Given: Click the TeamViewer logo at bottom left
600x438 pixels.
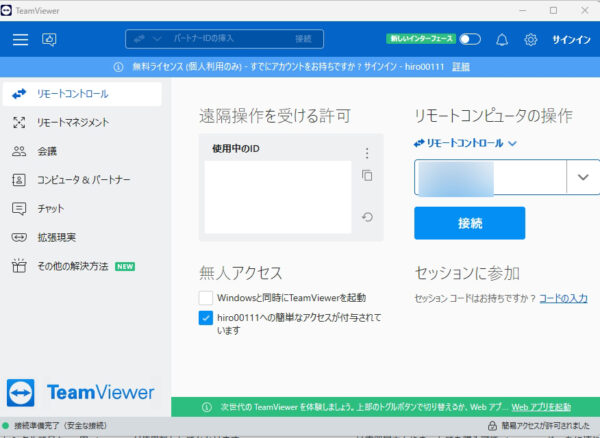Looking at the screenshot, I should pos(21,392).
